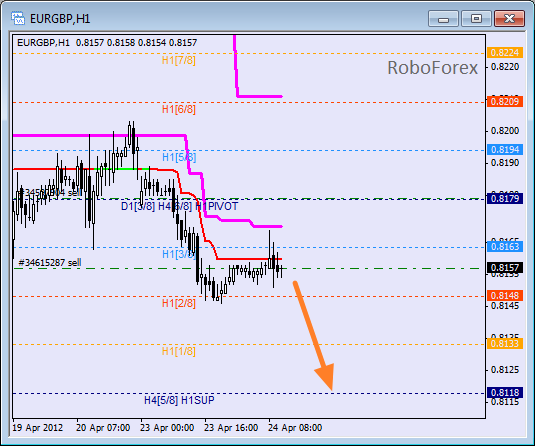Click the current price 0.8157 tag

coord(505,268)
